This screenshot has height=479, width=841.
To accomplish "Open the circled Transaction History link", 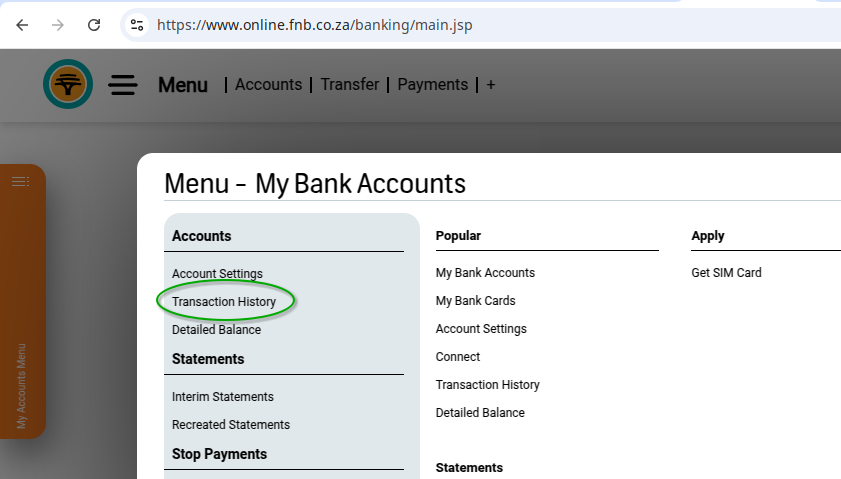I will point(224,301).
